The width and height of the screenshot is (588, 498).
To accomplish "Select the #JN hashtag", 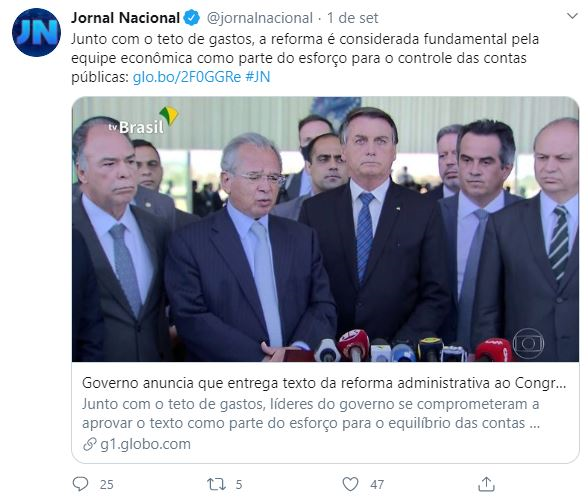I will tap(258, 77).
